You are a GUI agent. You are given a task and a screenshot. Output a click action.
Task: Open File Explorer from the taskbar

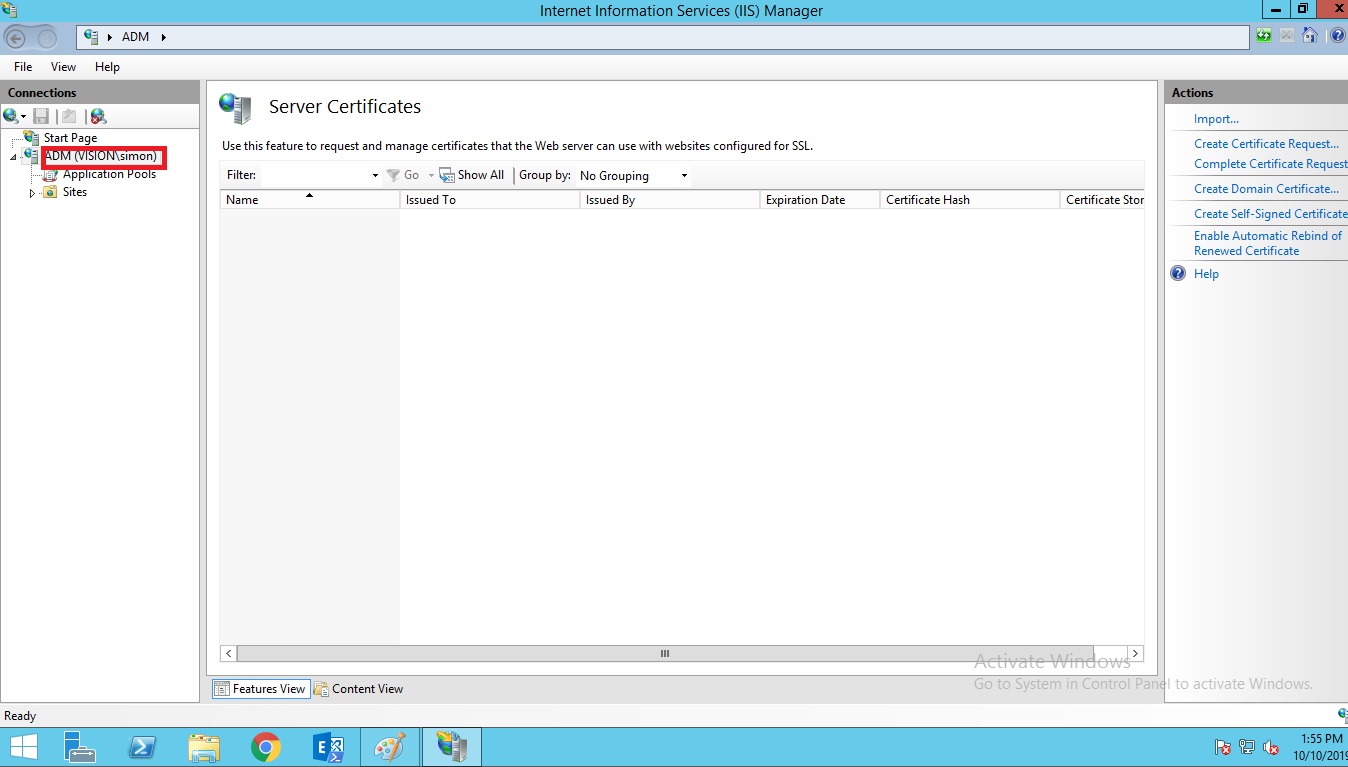pyautogui.click(x=204, y=747)
